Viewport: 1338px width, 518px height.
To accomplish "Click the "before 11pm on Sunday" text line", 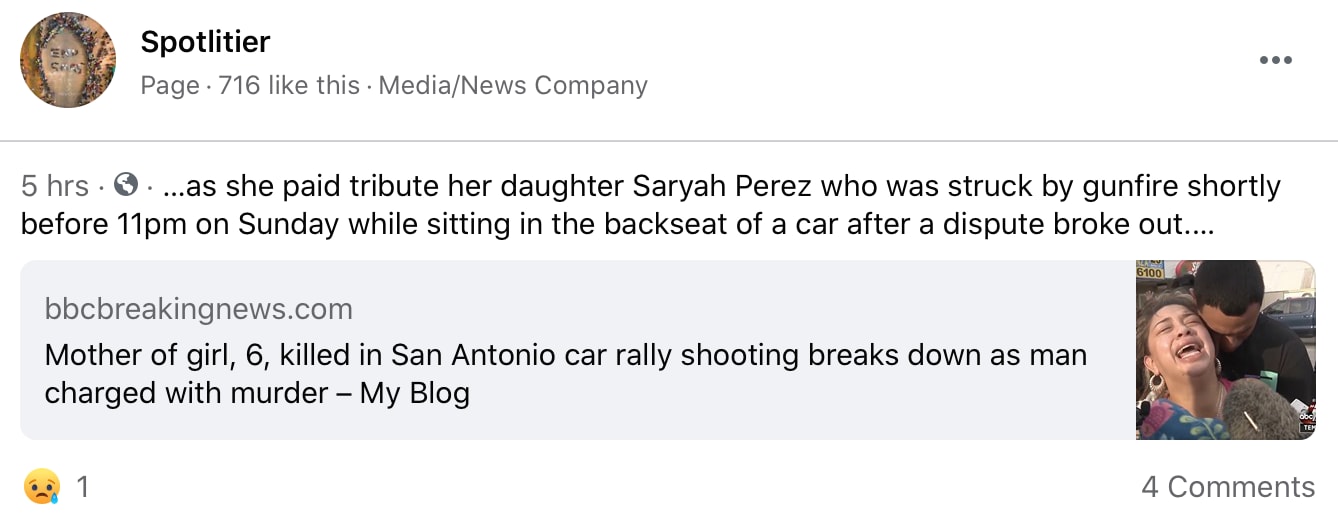I will point(180,224).
